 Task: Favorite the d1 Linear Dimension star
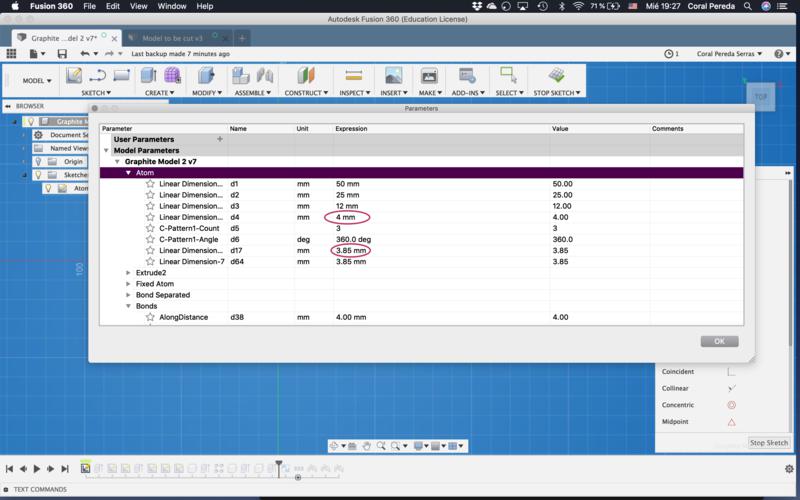[x=150, y=184]
